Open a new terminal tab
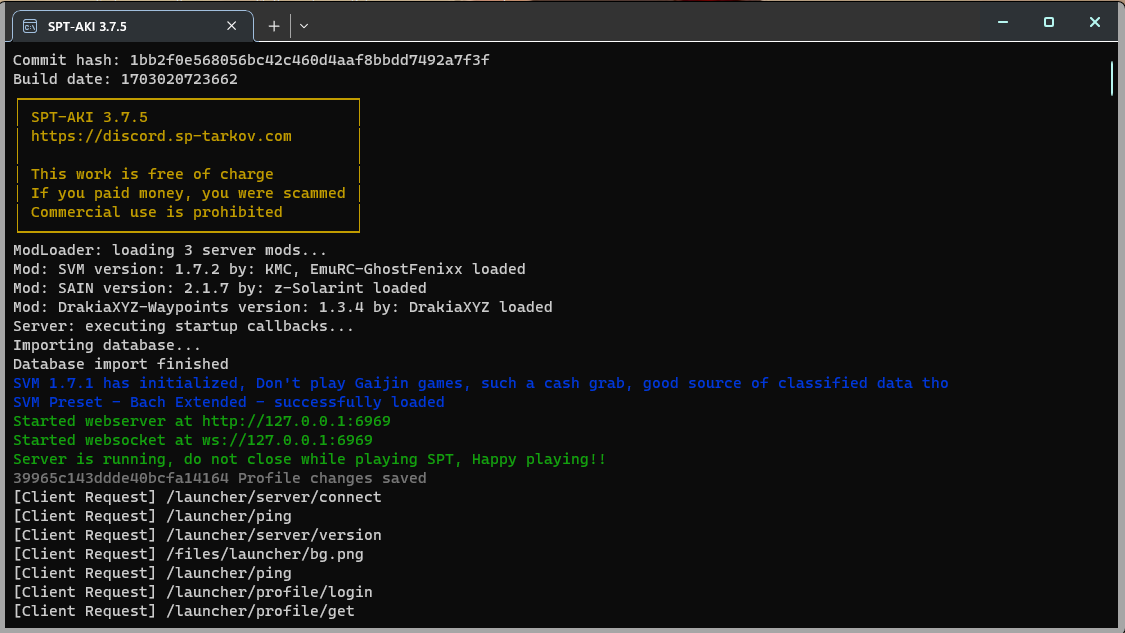 pyautogui.click(x=273, y=27)
